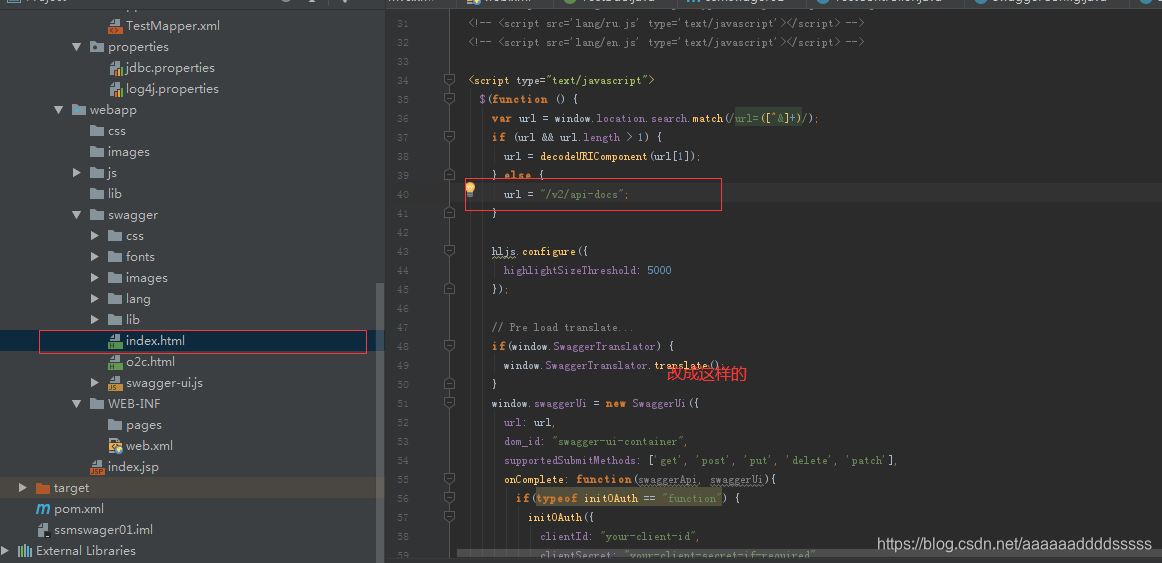Viewport: 1162px width, 563px height.
Task: Click the lightbulb intention icon on line 40
Action: [x=469, y=188]
